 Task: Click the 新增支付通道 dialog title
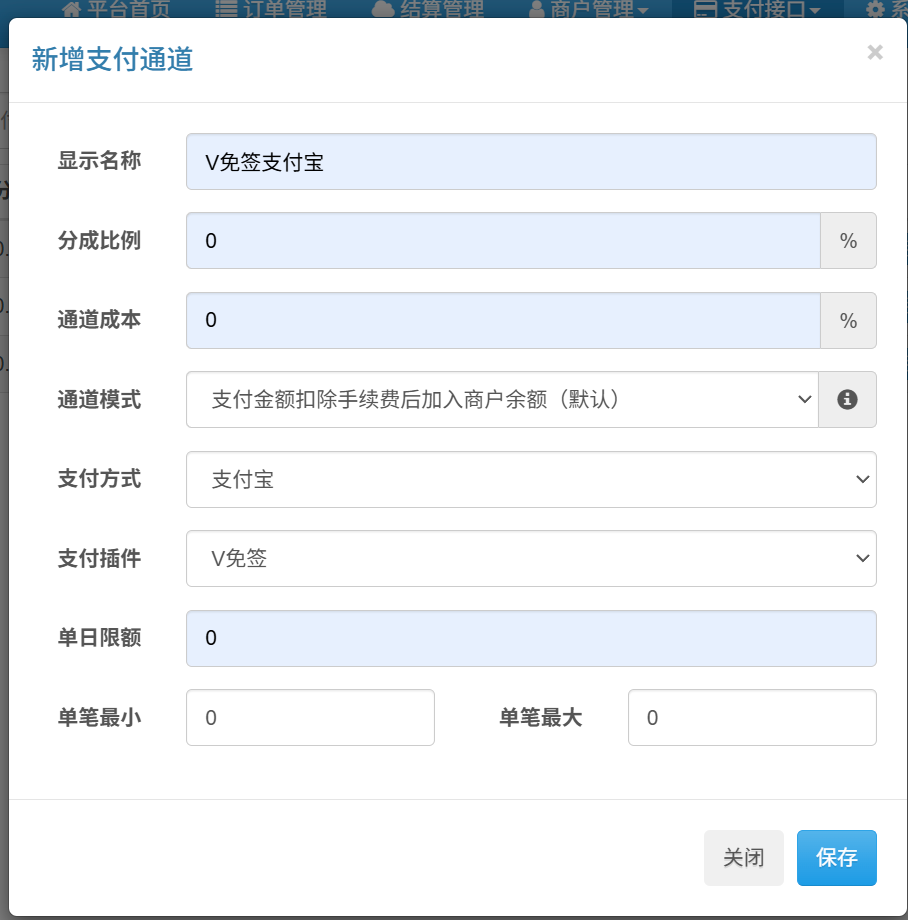point(112,59)
